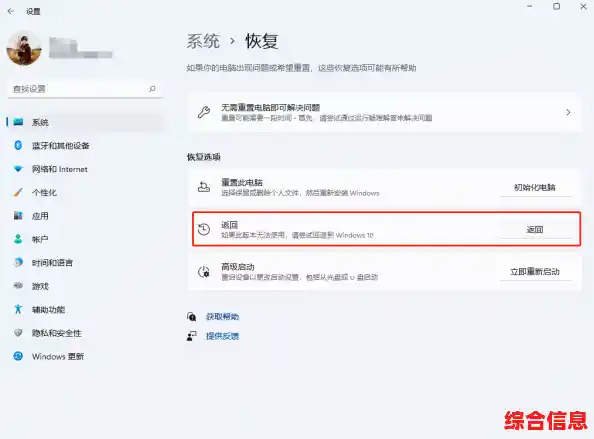Click the Windows Update icon
Viewport: 594px width, 439px height.
[x=18, y=356]
